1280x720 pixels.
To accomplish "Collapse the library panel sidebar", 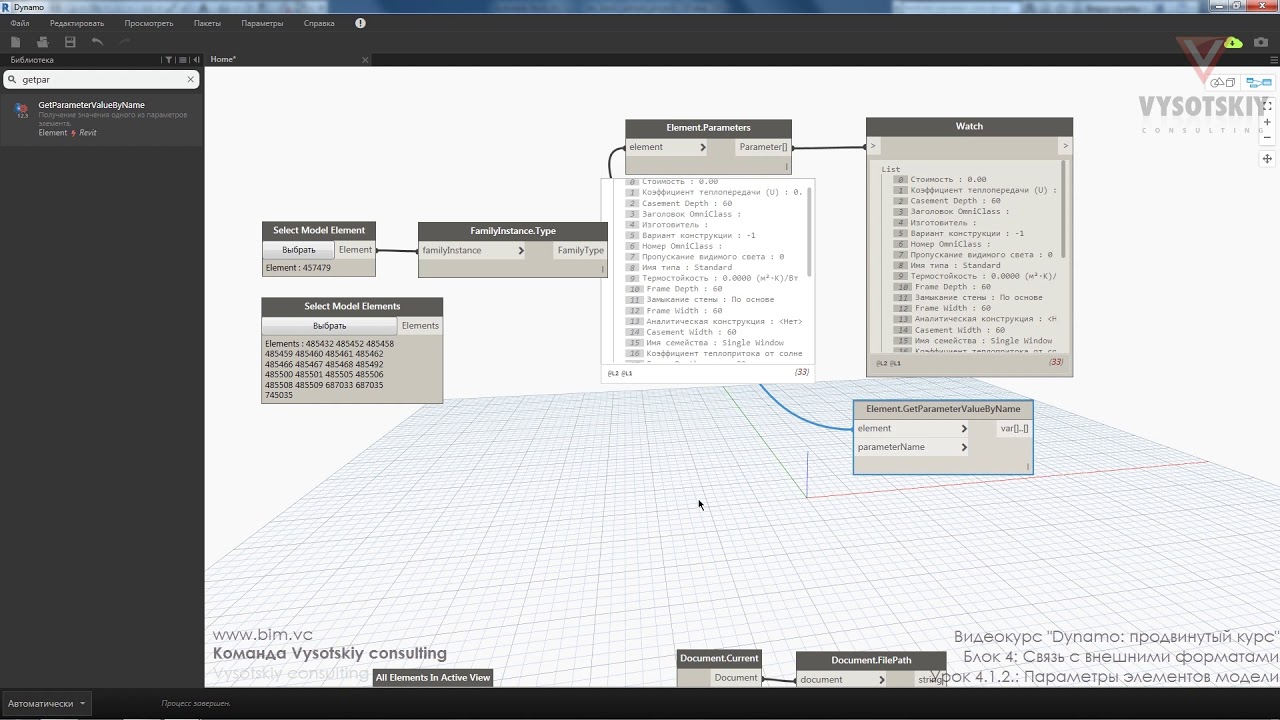I will tap(196, 60).
